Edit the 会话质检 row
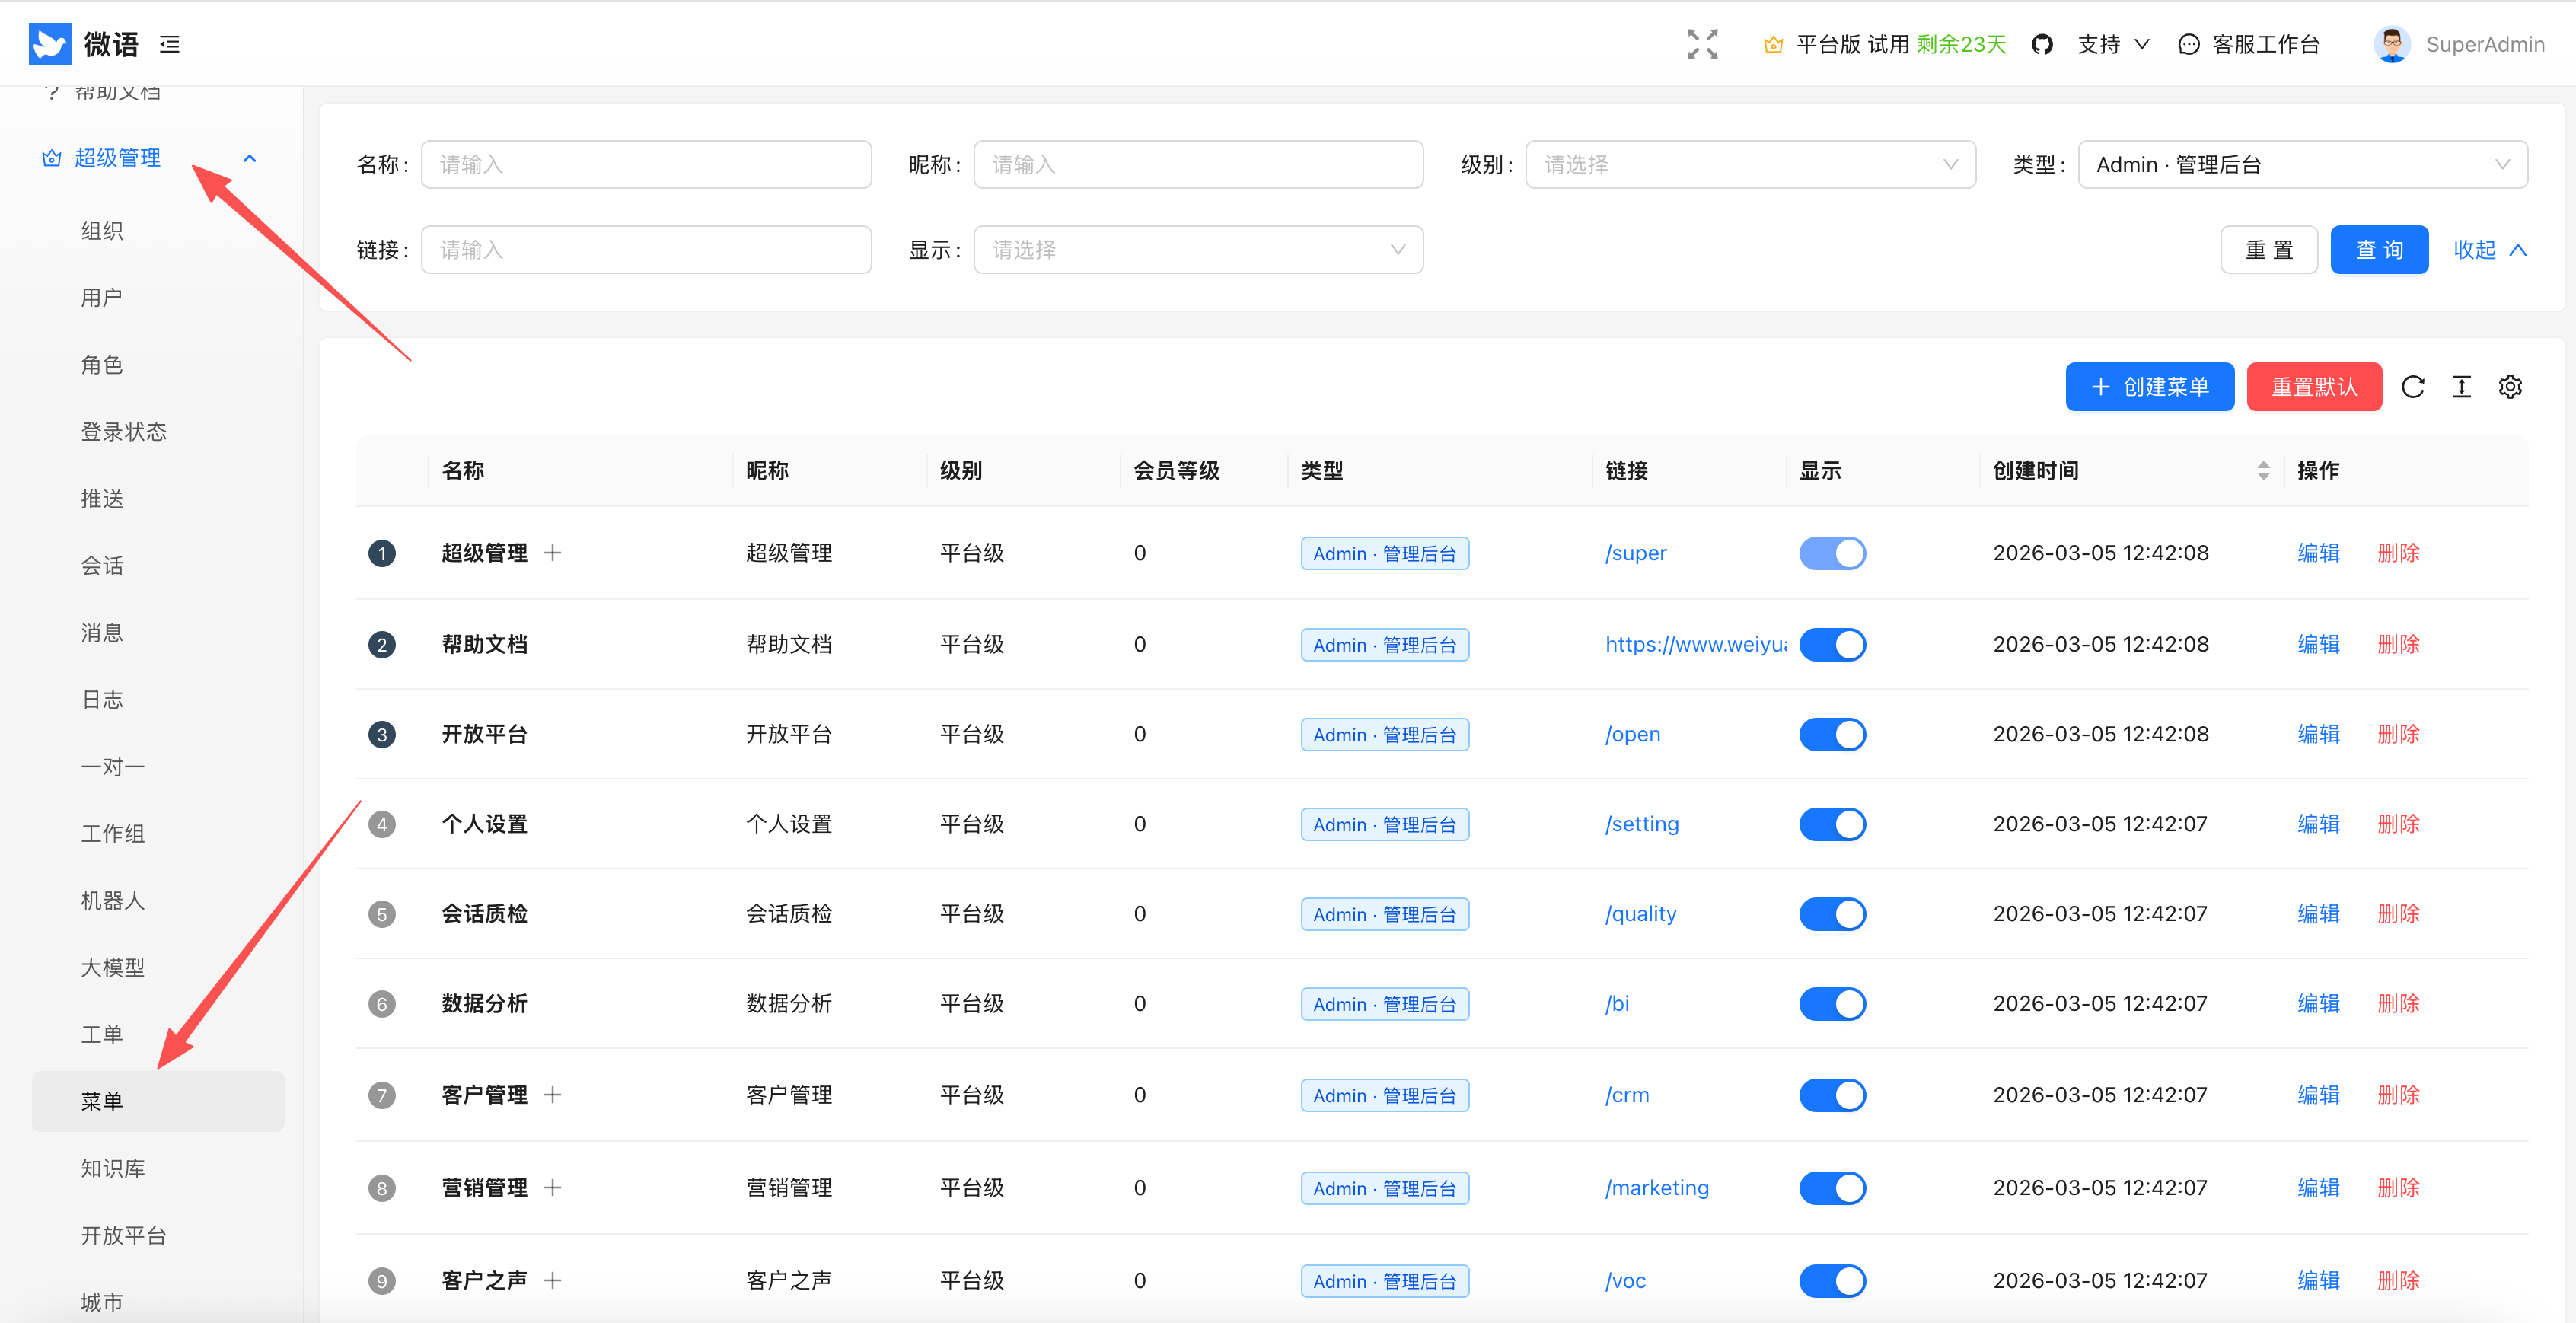Screen dimensions: 2576x1323 [2318, 914]
